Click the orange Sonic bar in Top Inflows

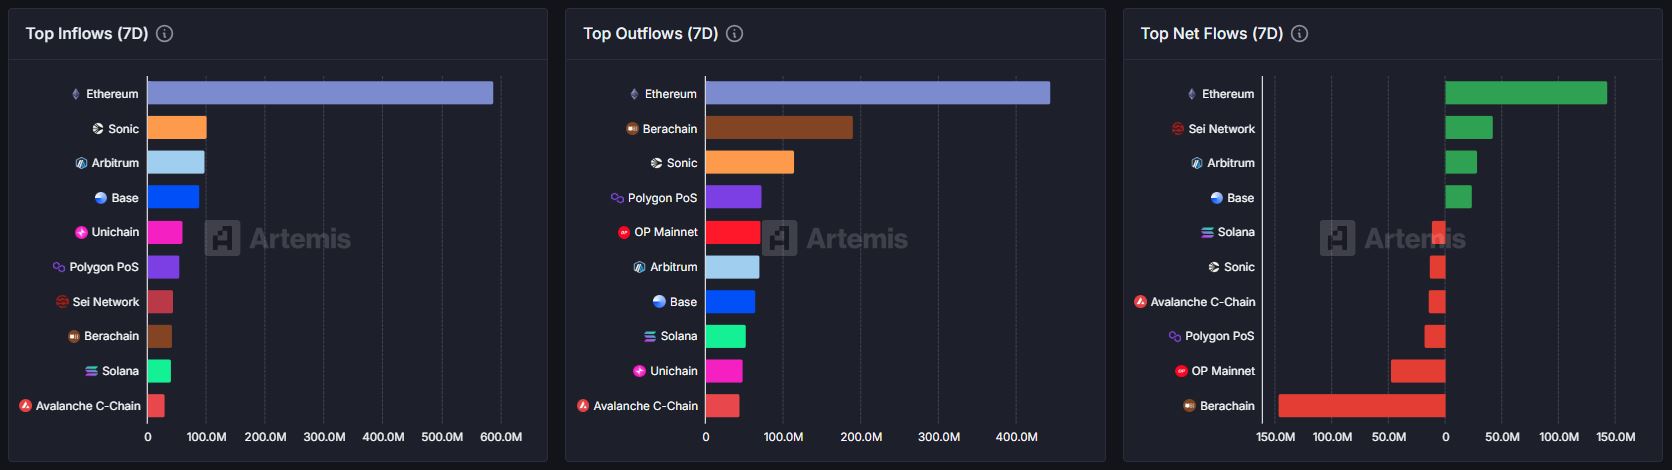pyautogui.click(x=177, y=128)
